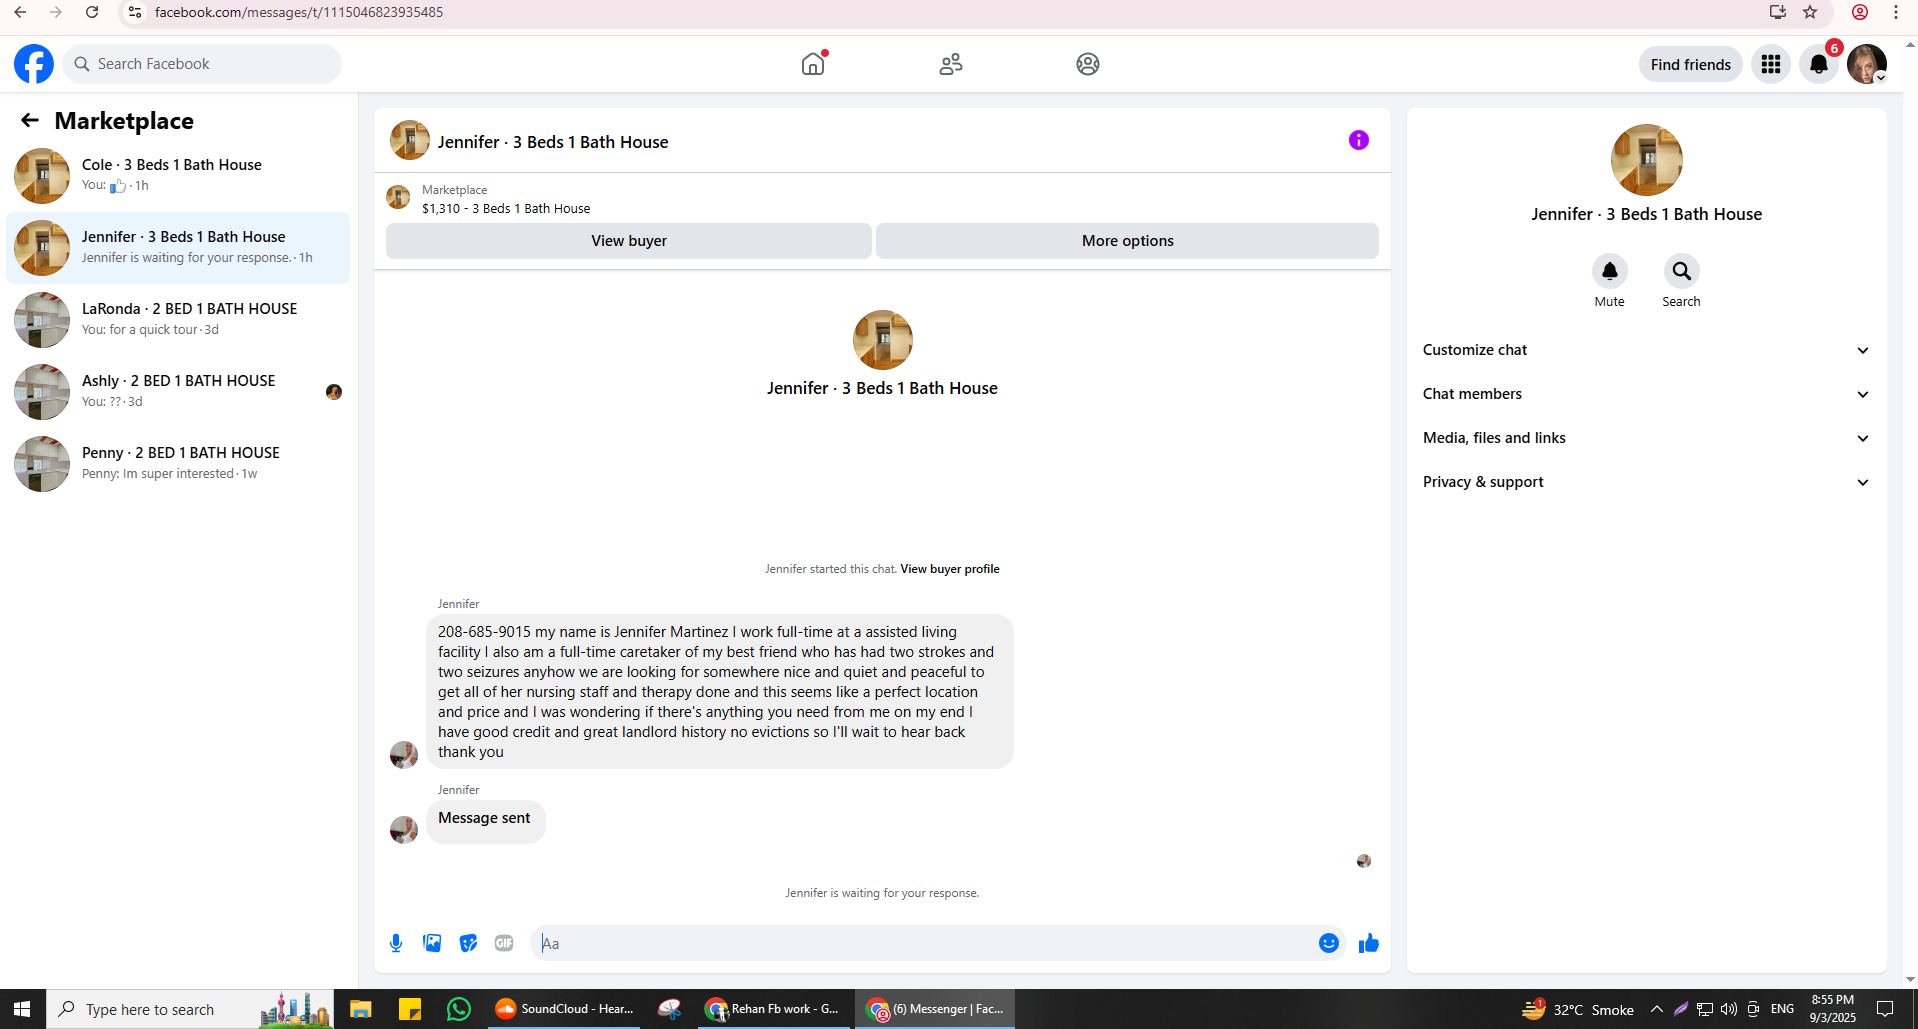Open Sticky Notes taskbar icon
This screenshot has width=1918, height=1029.
click(x=410, y=1009)
